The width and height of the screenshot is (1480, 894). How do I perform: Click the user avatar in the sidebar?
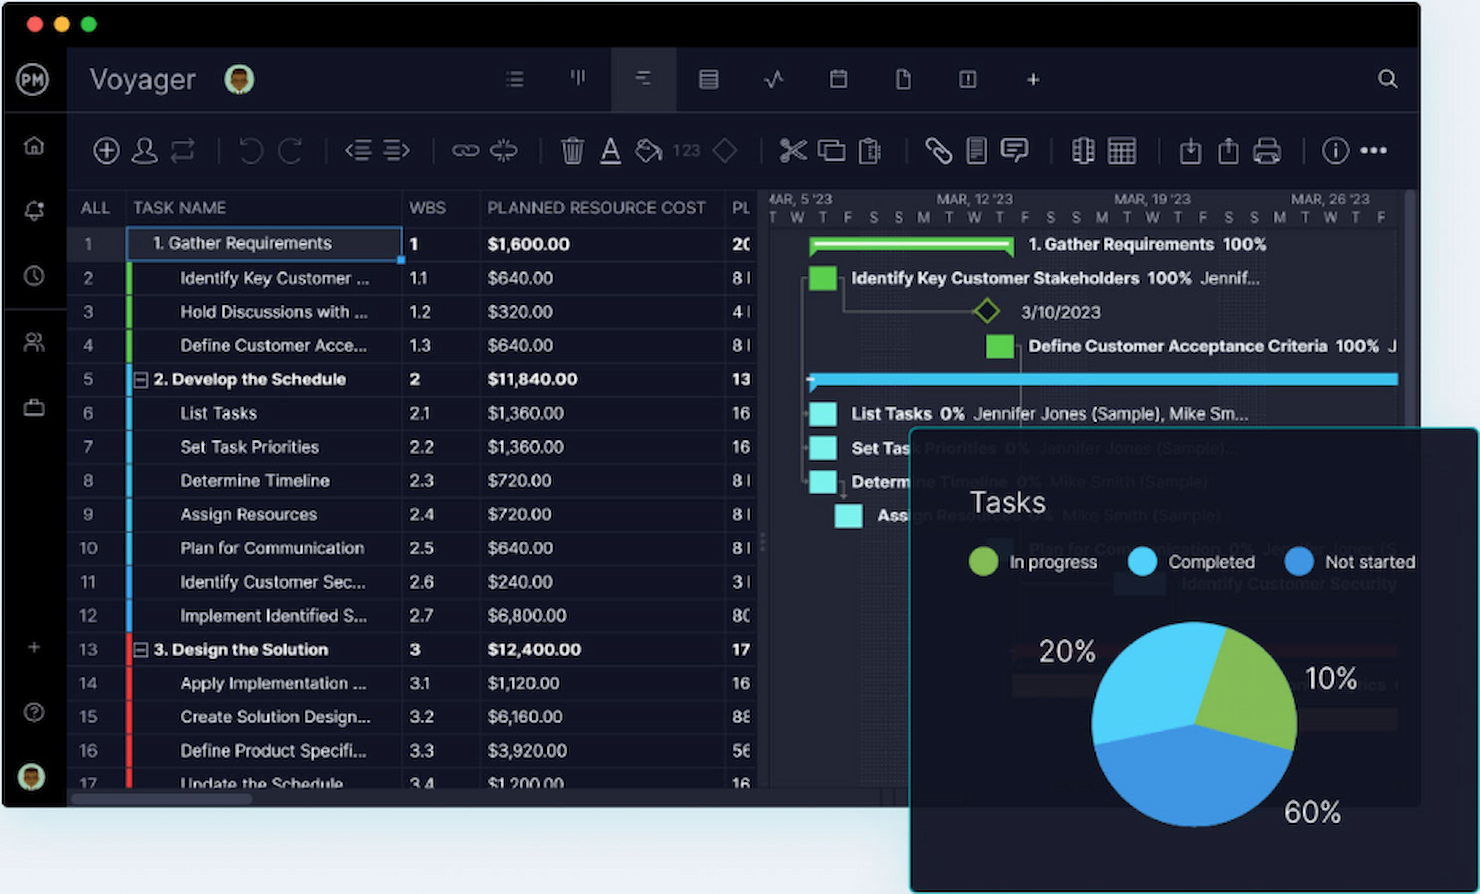coord(32,777)
